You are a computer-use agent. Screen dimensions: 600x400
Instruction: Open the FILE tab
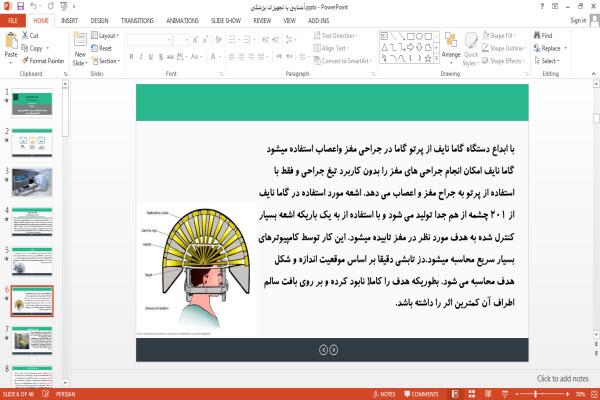[x=13, y=21]
